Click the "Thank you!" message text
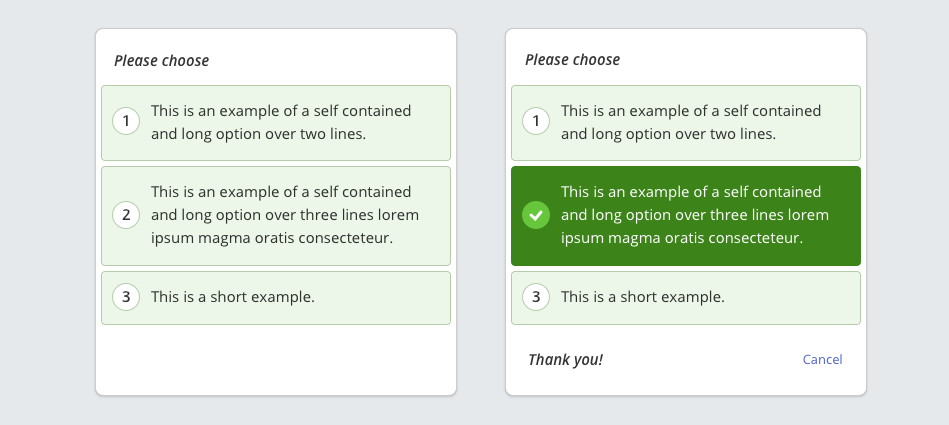Viewport: 949px width, 425px height. (565, 360)
